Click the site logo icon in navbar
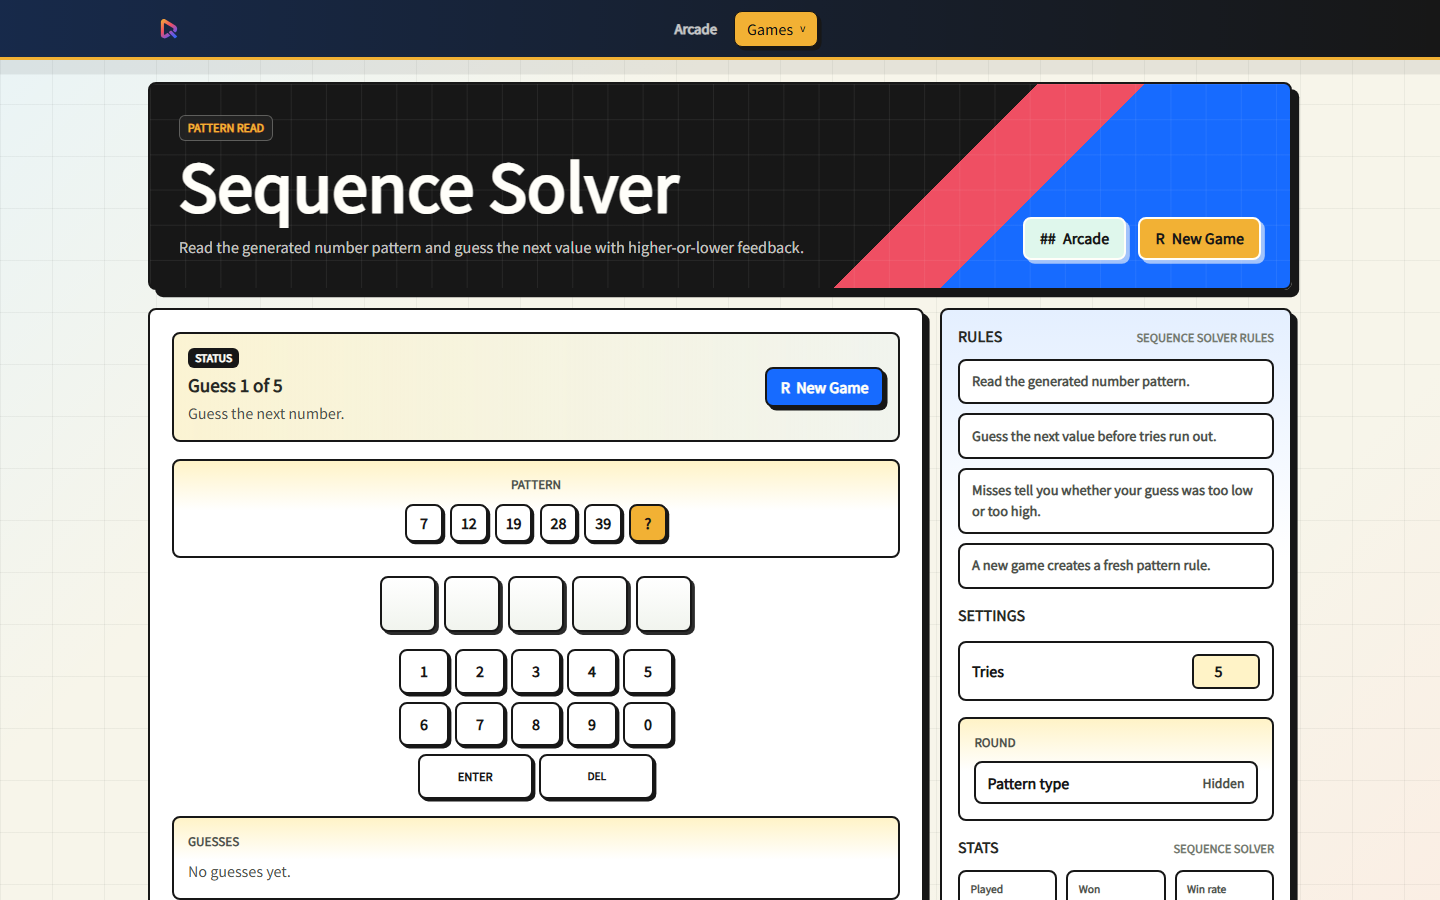 (x=169, y=29)
